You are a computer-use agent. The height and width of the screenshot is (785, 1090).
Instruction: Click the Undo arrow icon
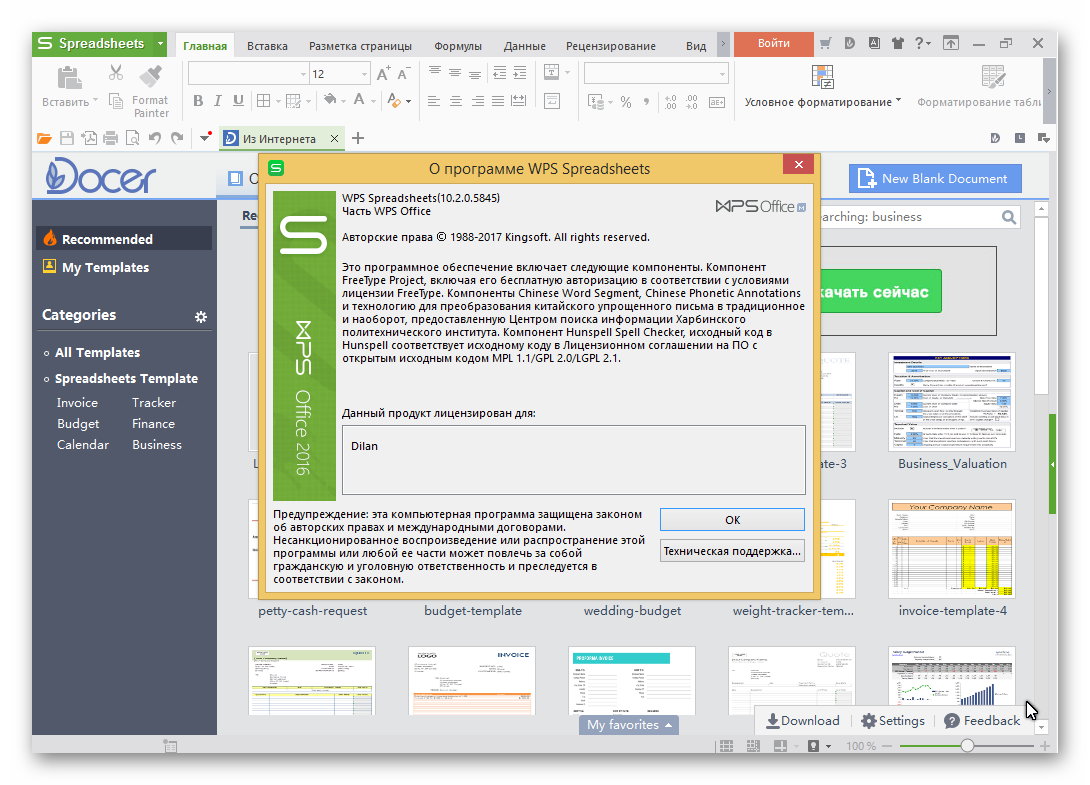pos(155,138)
